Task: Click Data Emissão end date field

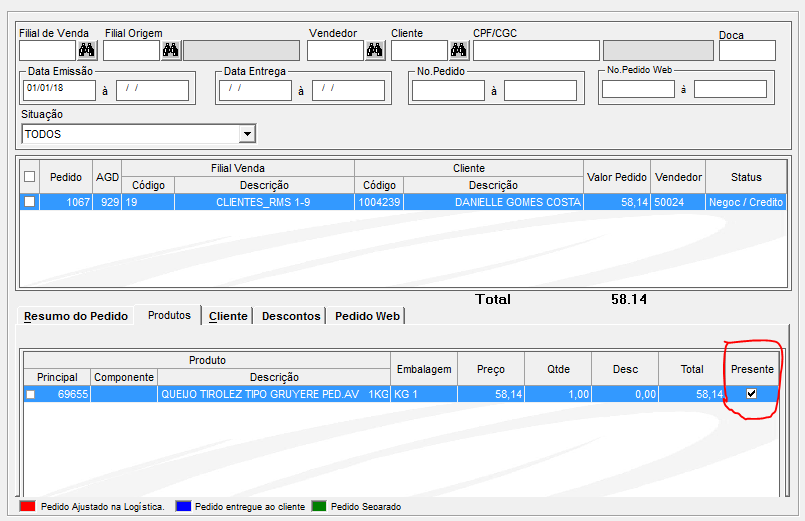Action: pyautogui.click(x=152, y=90)
